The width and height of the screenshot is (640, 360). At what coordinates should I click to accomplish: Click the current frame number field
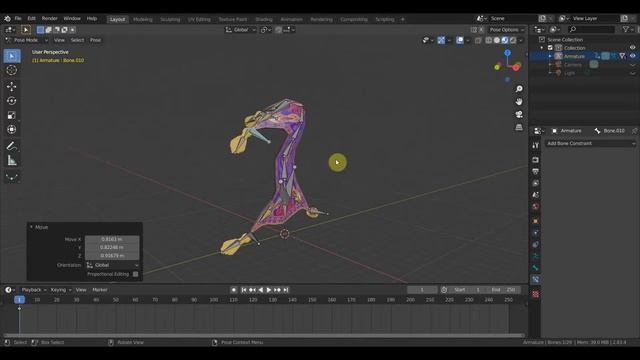422,290
